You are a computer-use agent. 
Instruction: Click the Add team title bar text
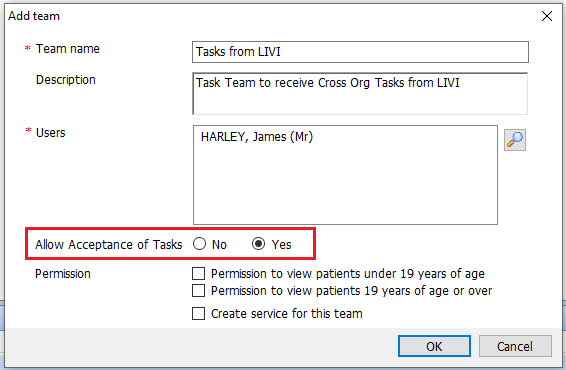coord(34,16)
